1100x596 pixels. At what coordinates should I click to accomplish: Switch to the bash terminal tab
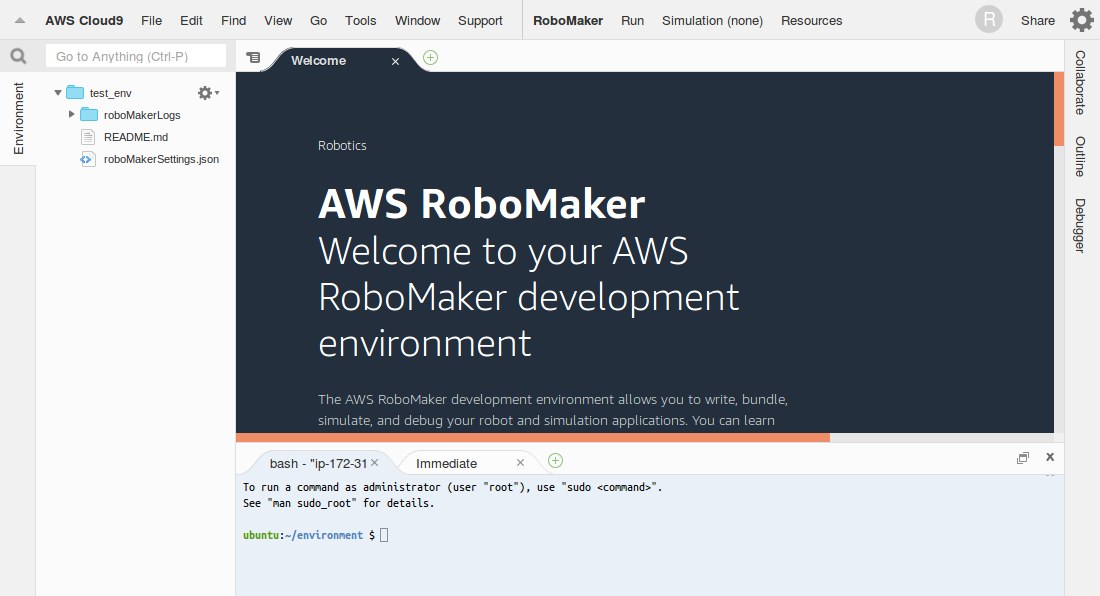(x=318, y=463)
